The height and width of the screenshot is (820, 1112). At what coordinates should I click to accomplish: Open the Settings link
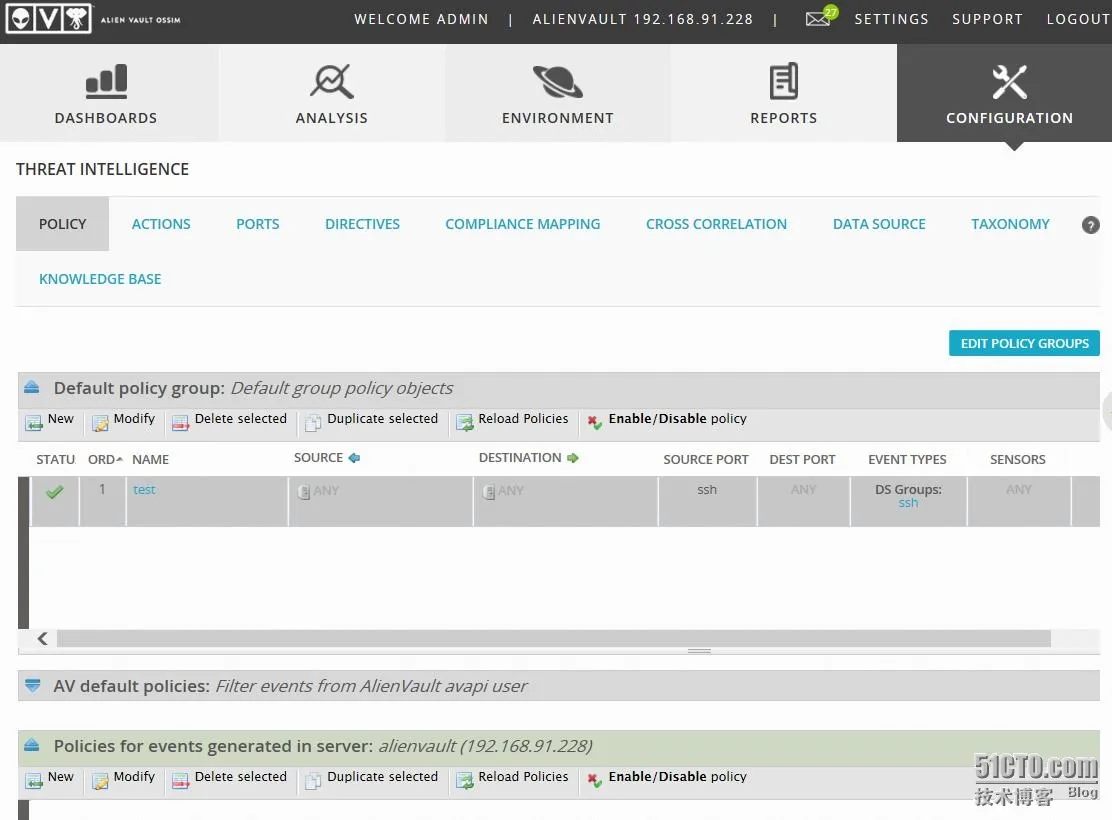tap(891, 19)
